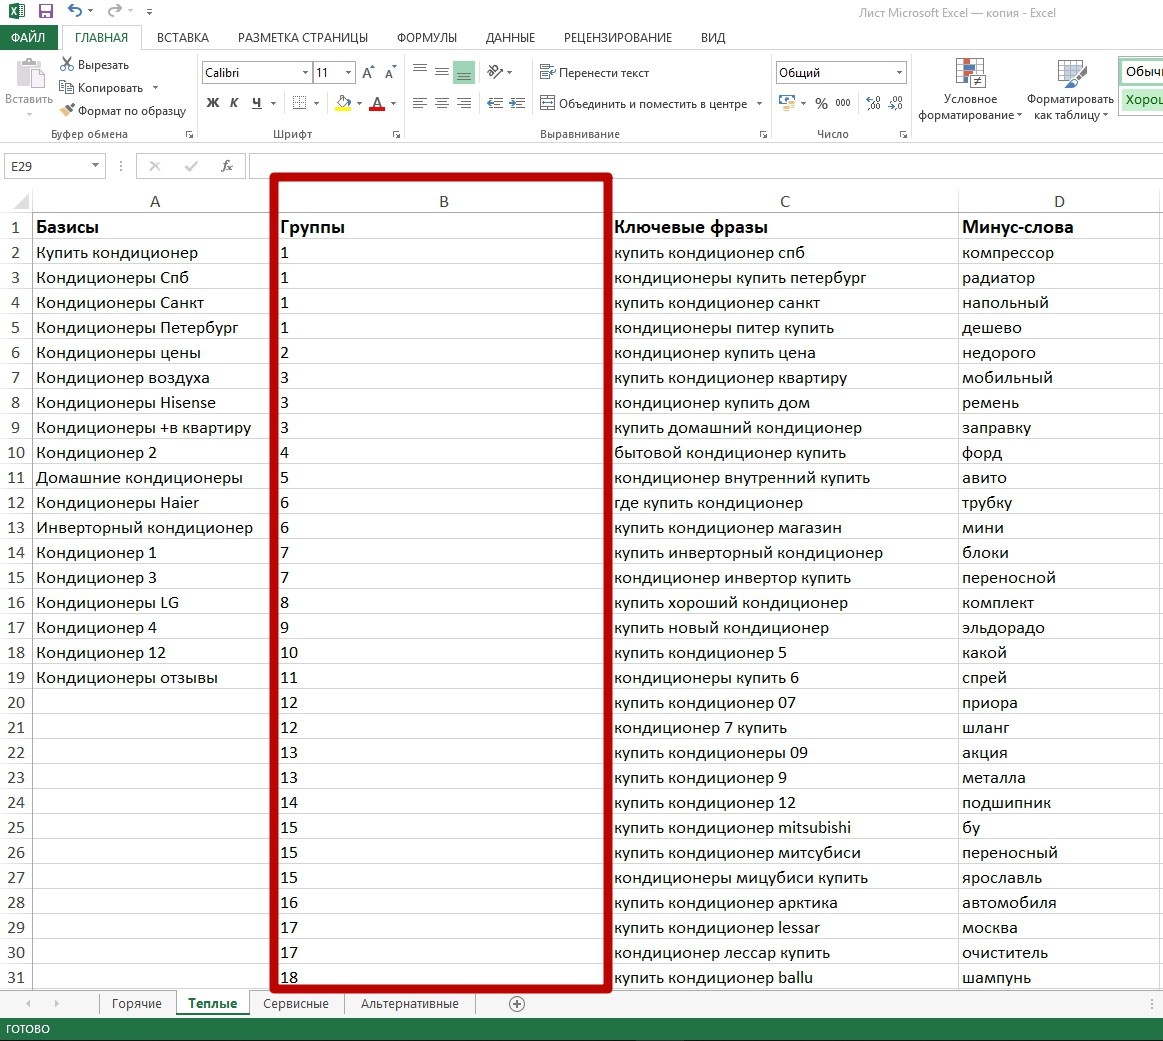The height and width of the screenshot is (1041, 1163).
Task: Add a new sheet with the plus button
Action: coord(517,1003)
